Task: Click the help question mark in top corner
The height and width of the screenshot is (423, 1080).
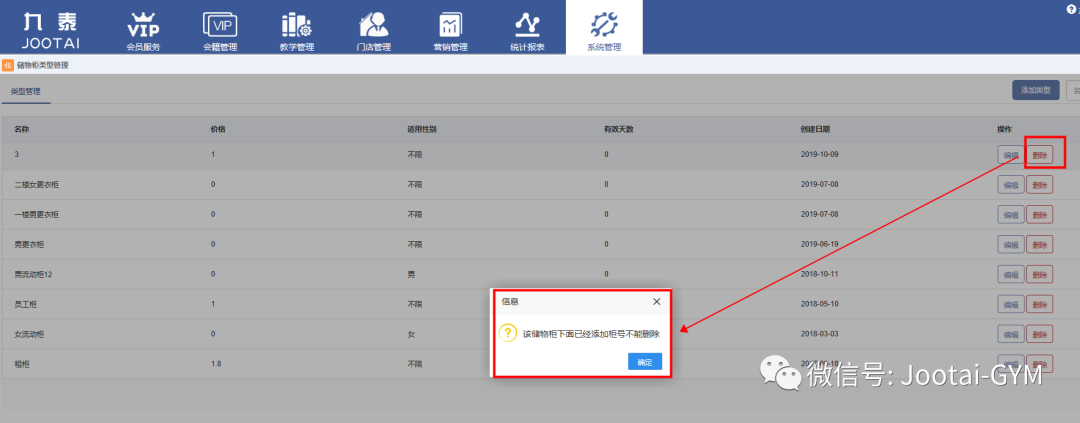Action: [x=1070, y=9]
